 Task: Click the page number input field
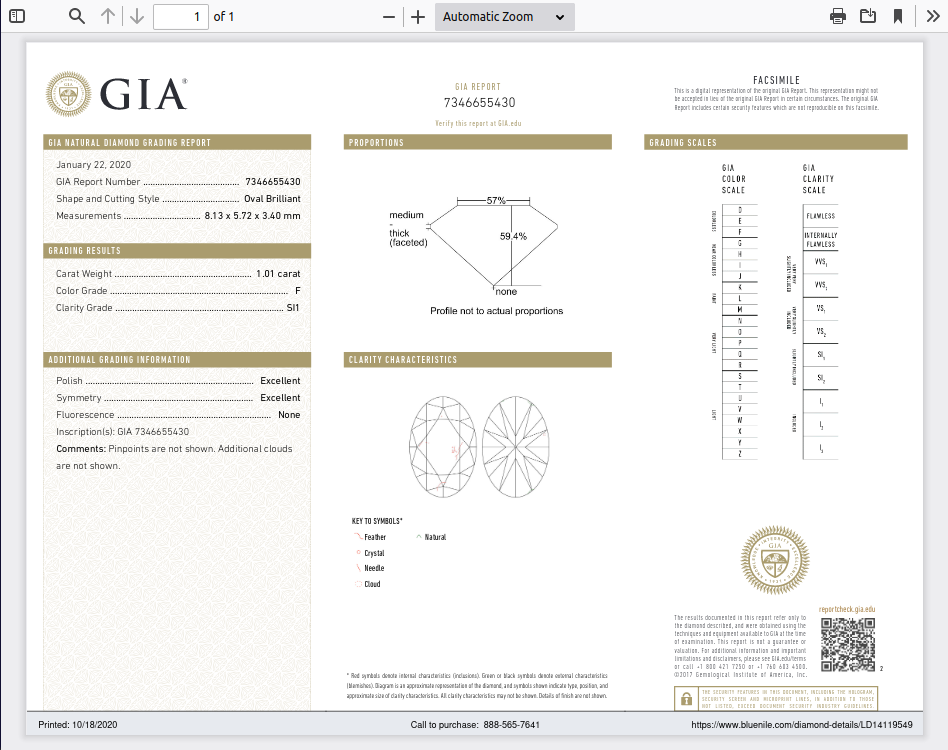(x=180, y=17)
